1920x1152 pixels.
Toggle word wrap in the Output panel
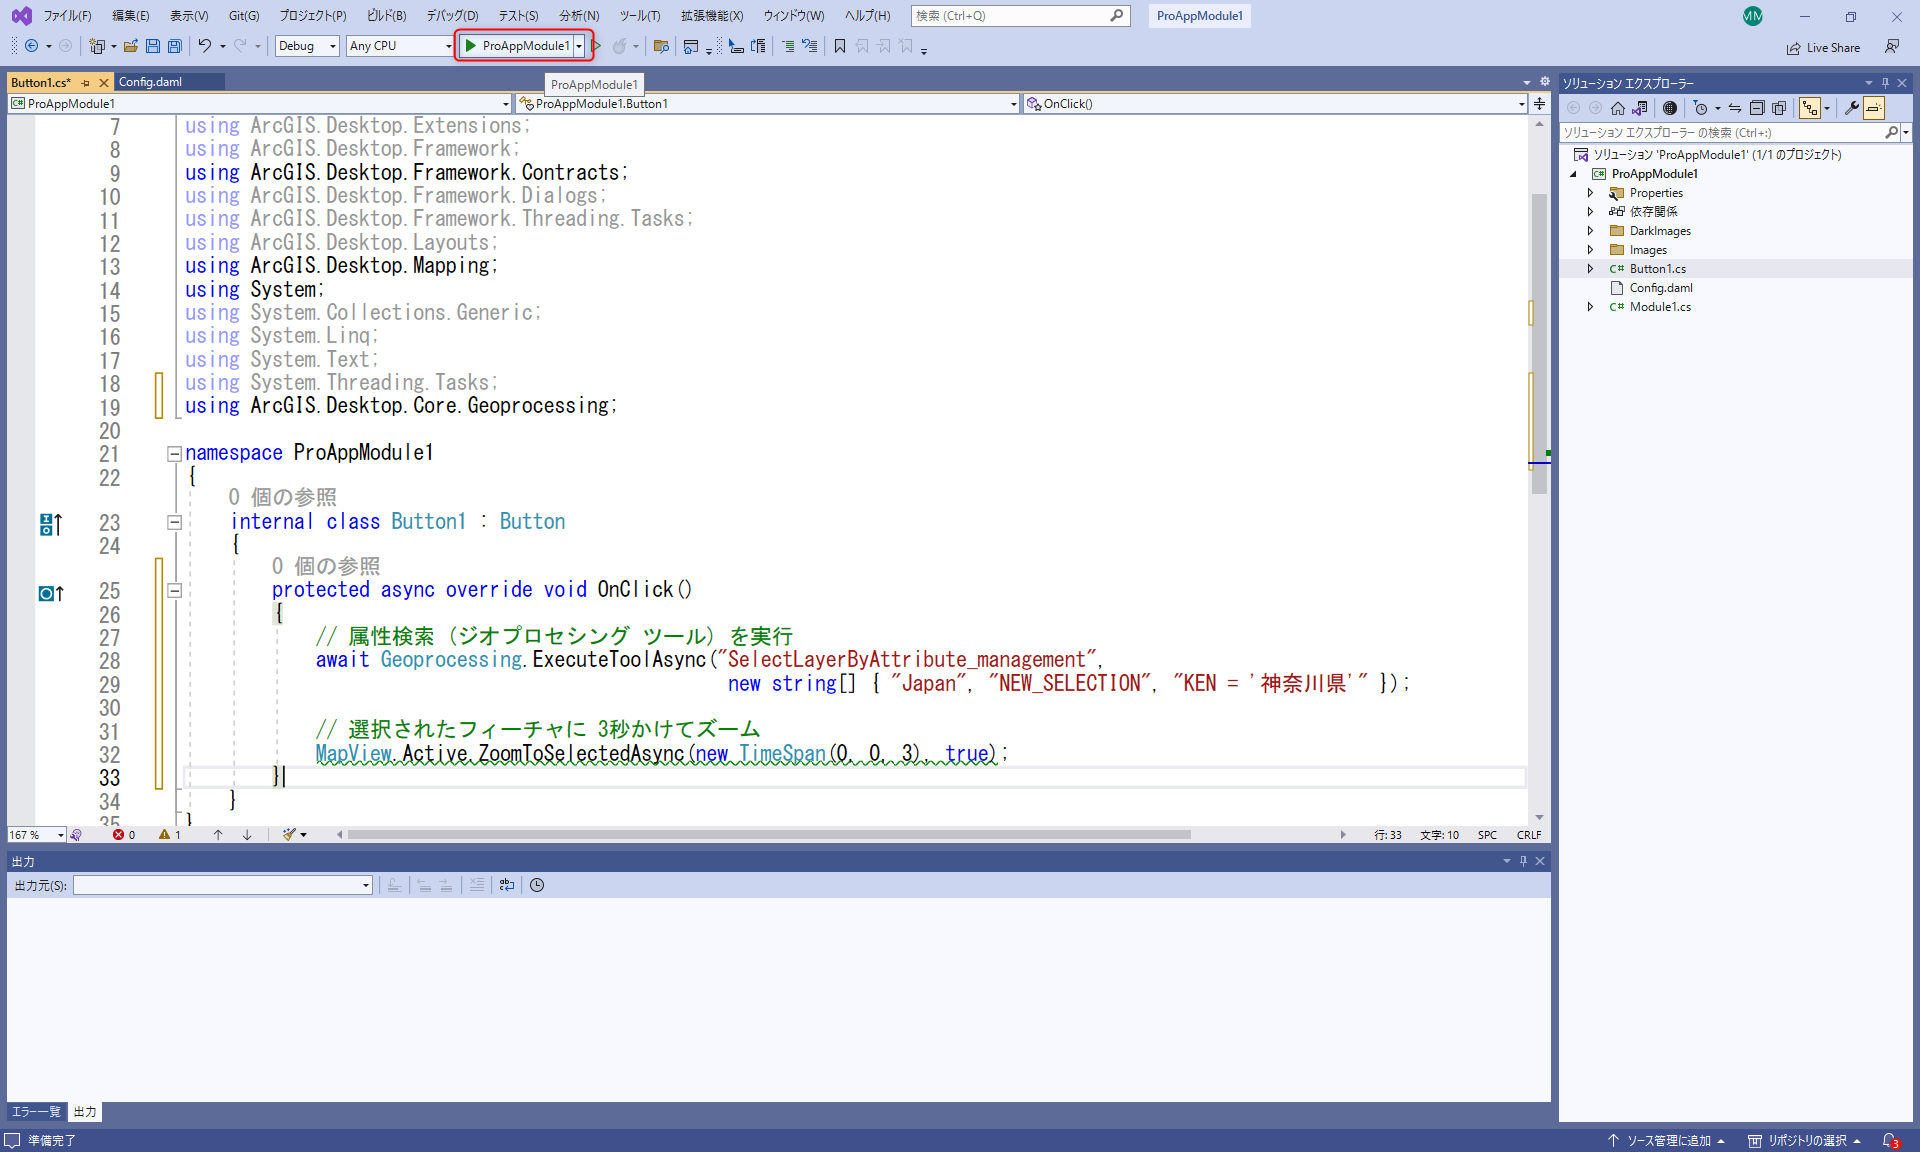506,885
